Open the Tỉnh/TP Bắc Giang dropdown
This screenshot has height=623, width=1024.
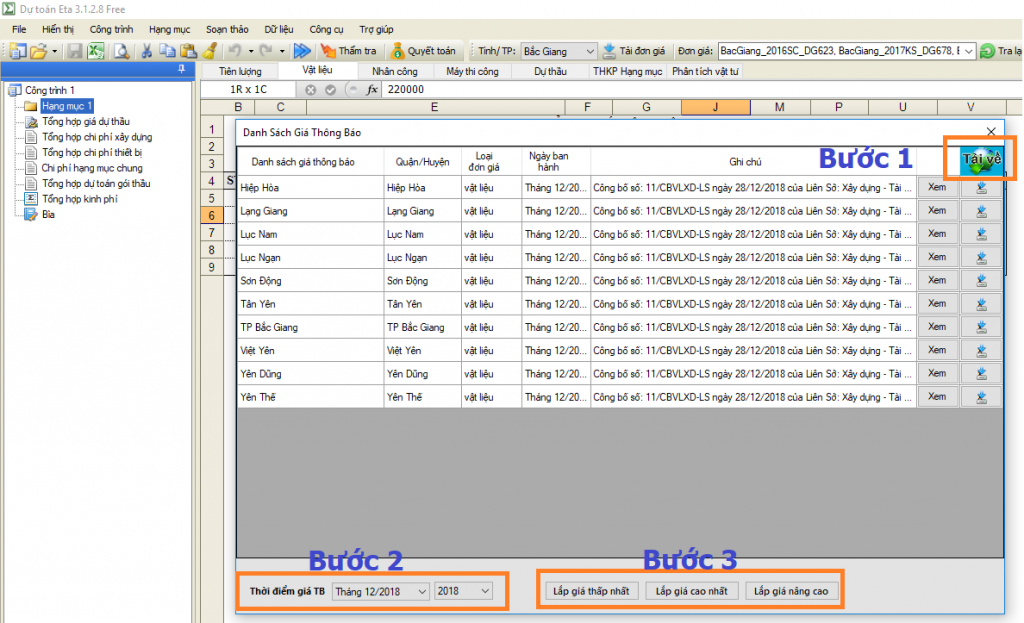coord(587,51)
